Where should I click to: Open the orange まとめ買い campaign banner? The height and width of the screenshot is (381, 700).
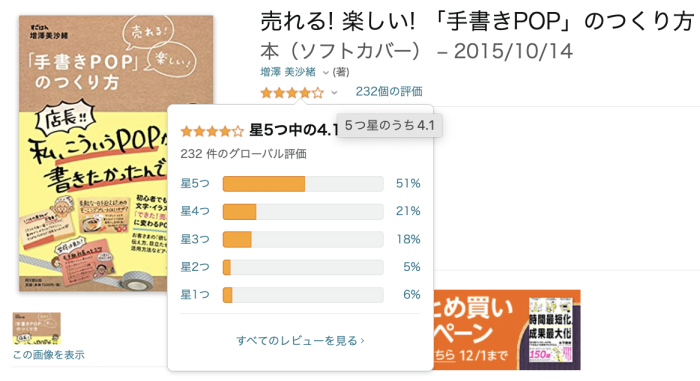[x=506, y=330]
